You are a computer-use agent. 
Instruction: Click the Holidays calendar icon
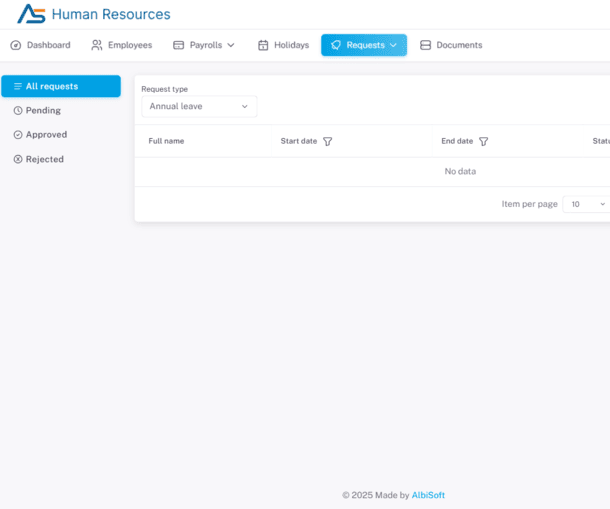point(263,45)
